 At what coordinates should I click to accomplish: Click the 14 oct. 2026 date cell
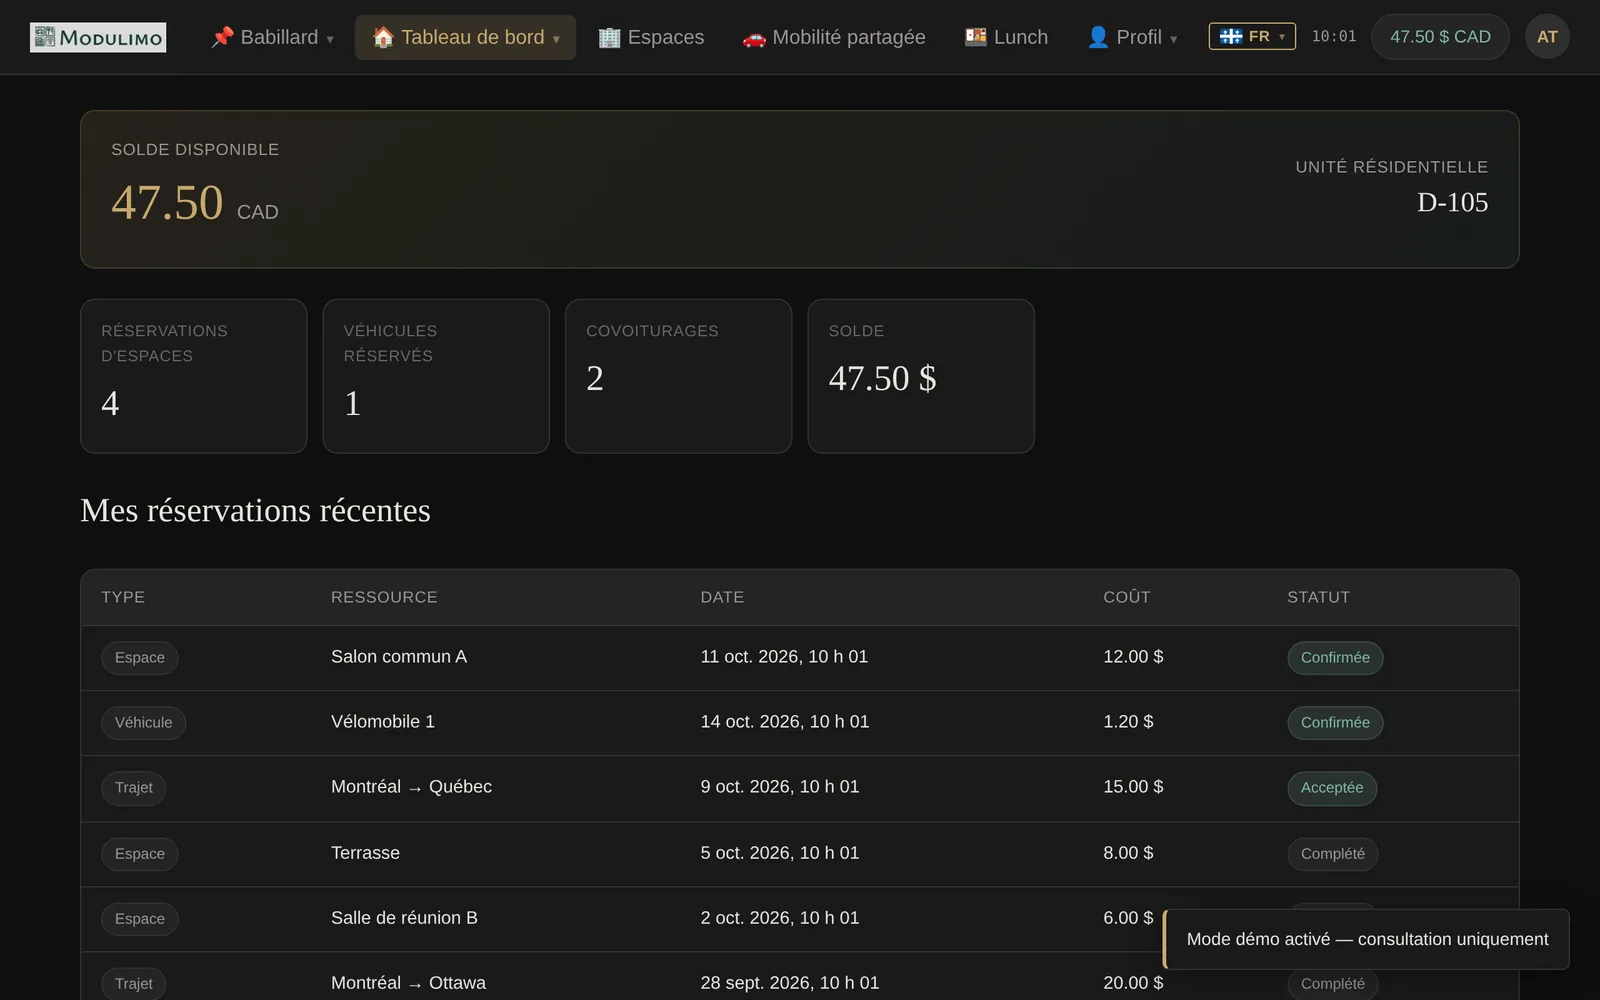coord(785,722)
